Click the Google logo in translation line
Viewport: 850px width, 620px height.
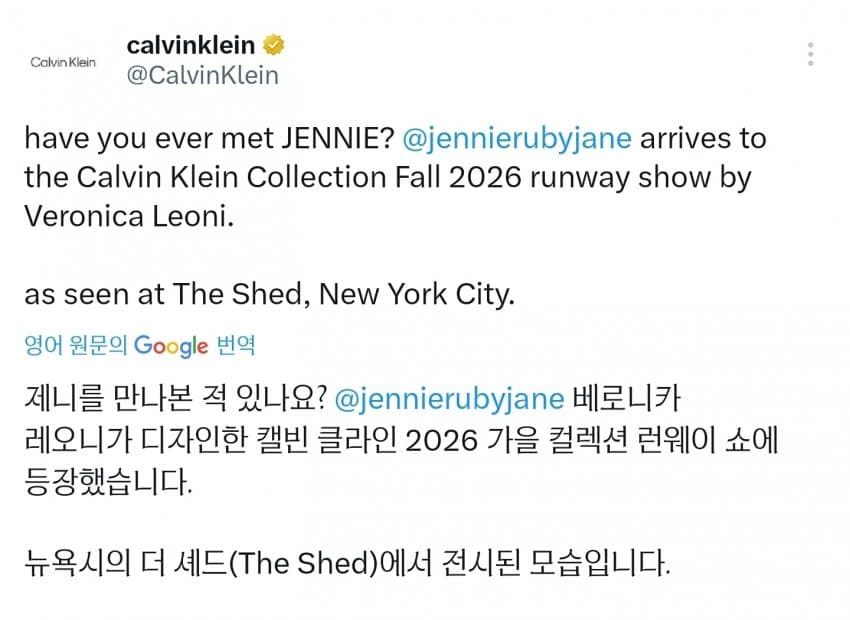[172, 346]
